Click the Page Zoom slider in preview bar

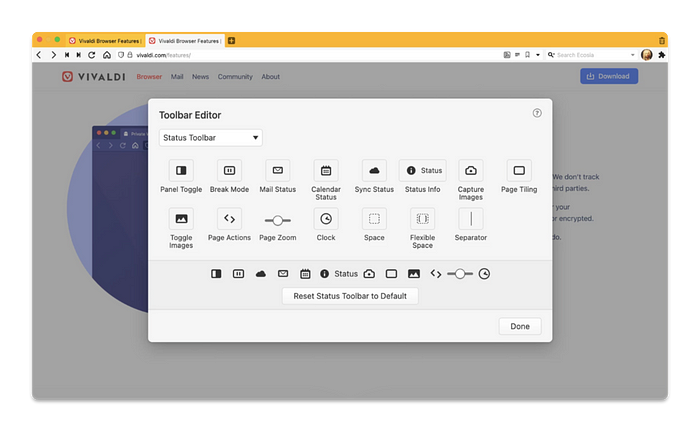pos(459,273)
